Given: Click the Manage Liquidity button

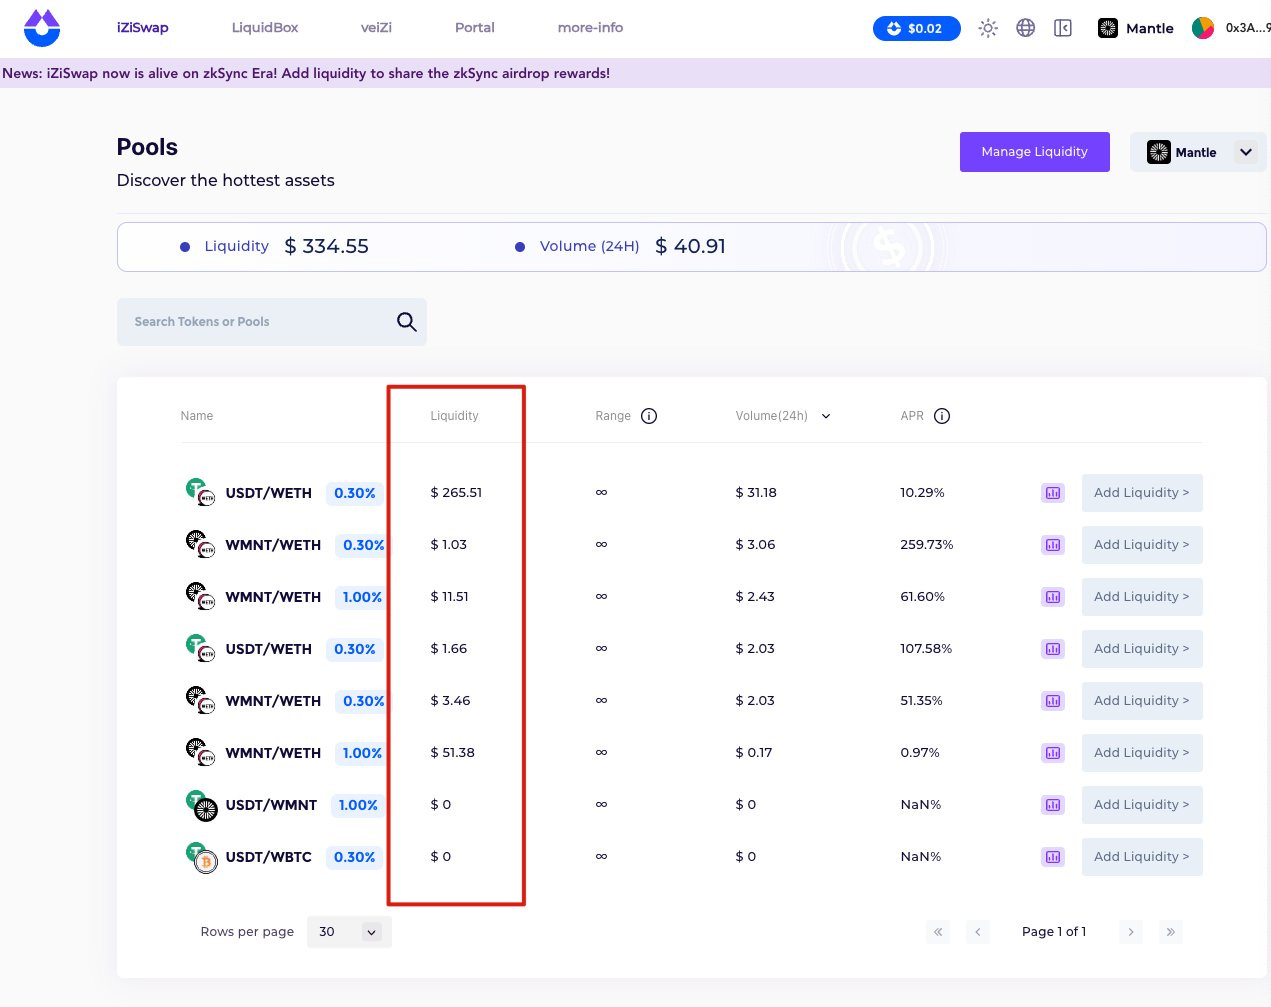Looking at the screenshot, I should 1035,152.
